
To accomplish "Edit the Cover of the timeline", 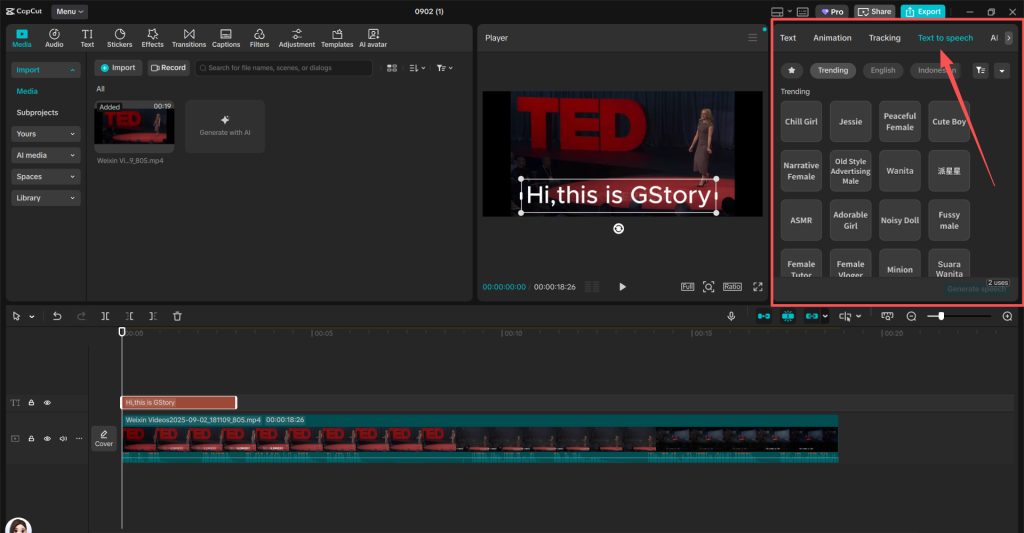I will point(104,438).
